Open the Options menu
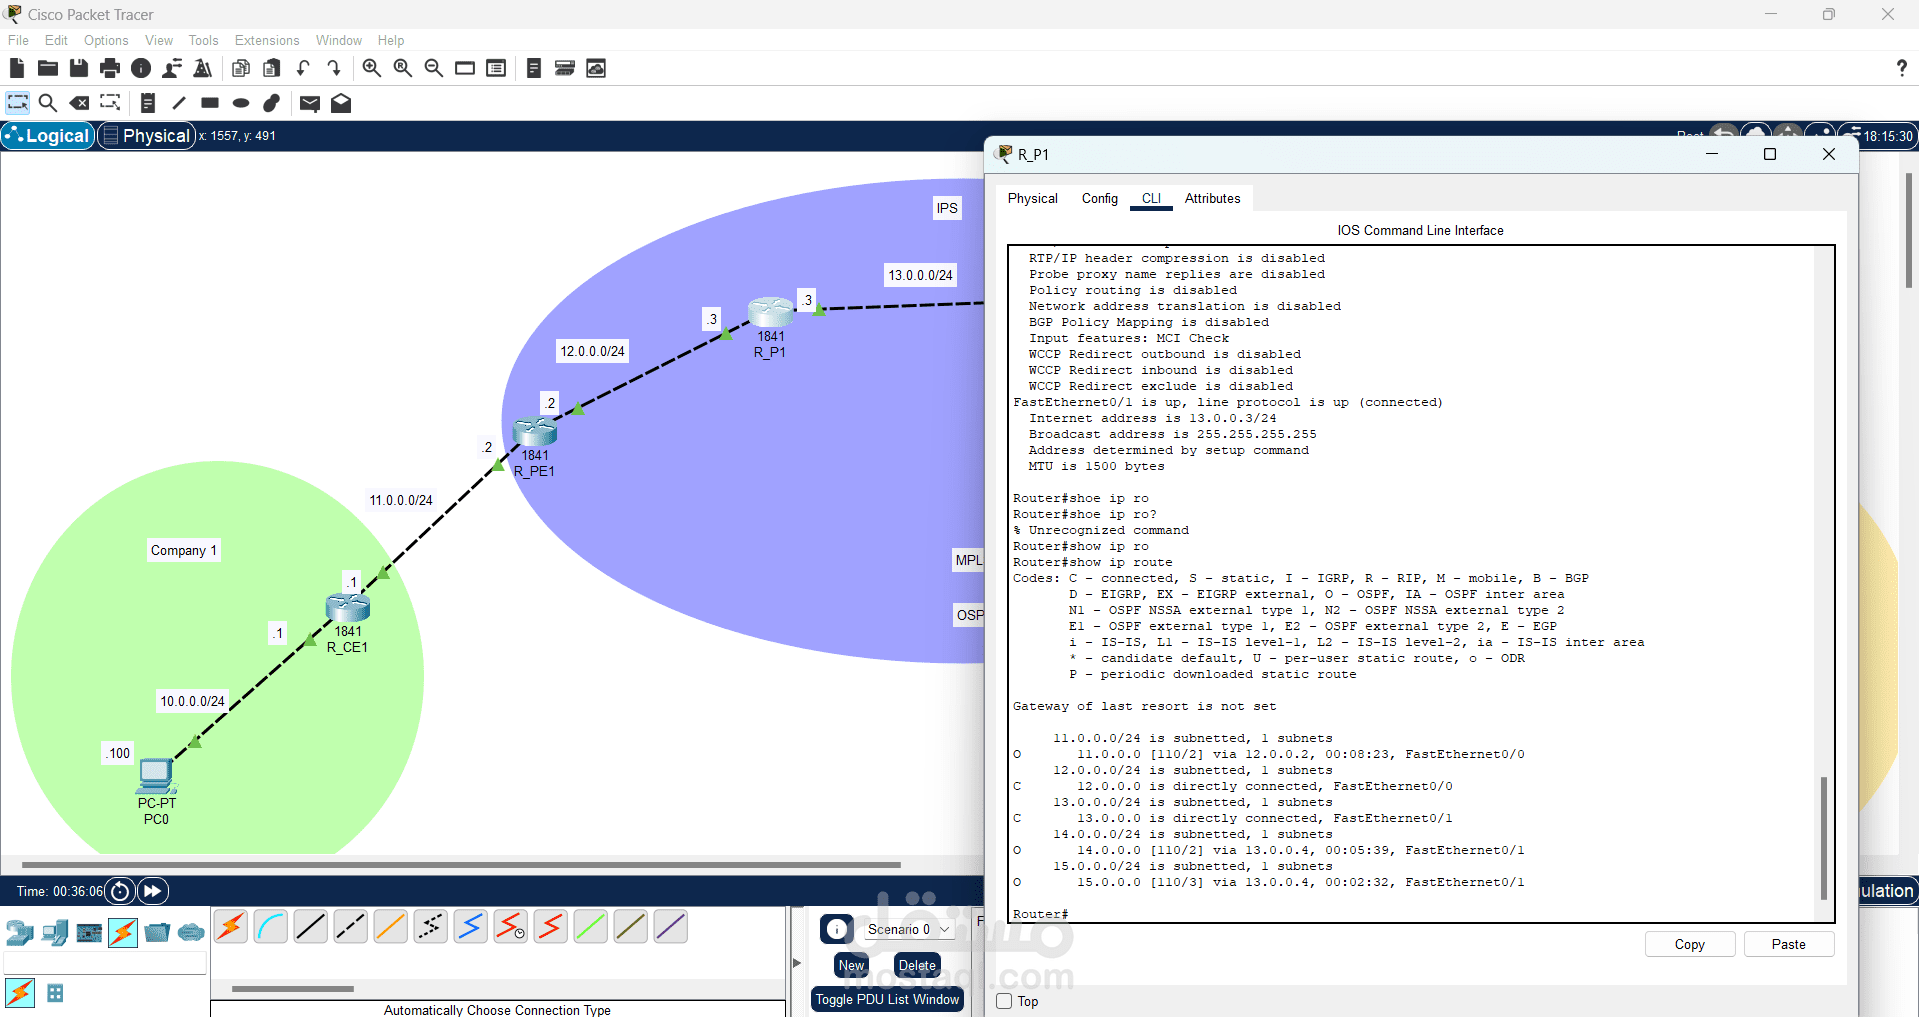This screenshot has height=1017, width=1919. (106, 40)
